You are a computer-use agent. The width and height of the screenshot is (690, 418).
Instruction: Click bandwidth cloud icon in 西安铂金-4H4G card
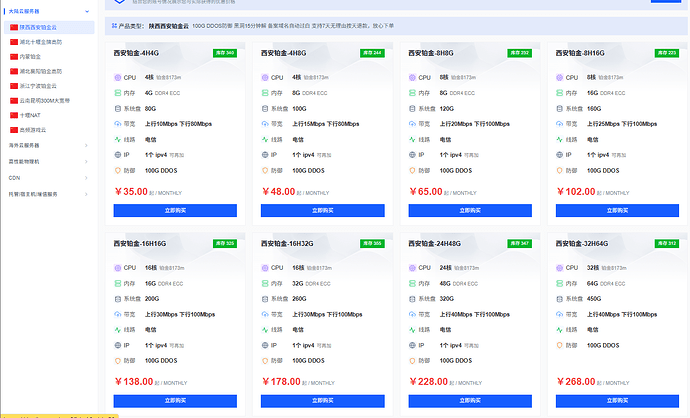[117, 124]
